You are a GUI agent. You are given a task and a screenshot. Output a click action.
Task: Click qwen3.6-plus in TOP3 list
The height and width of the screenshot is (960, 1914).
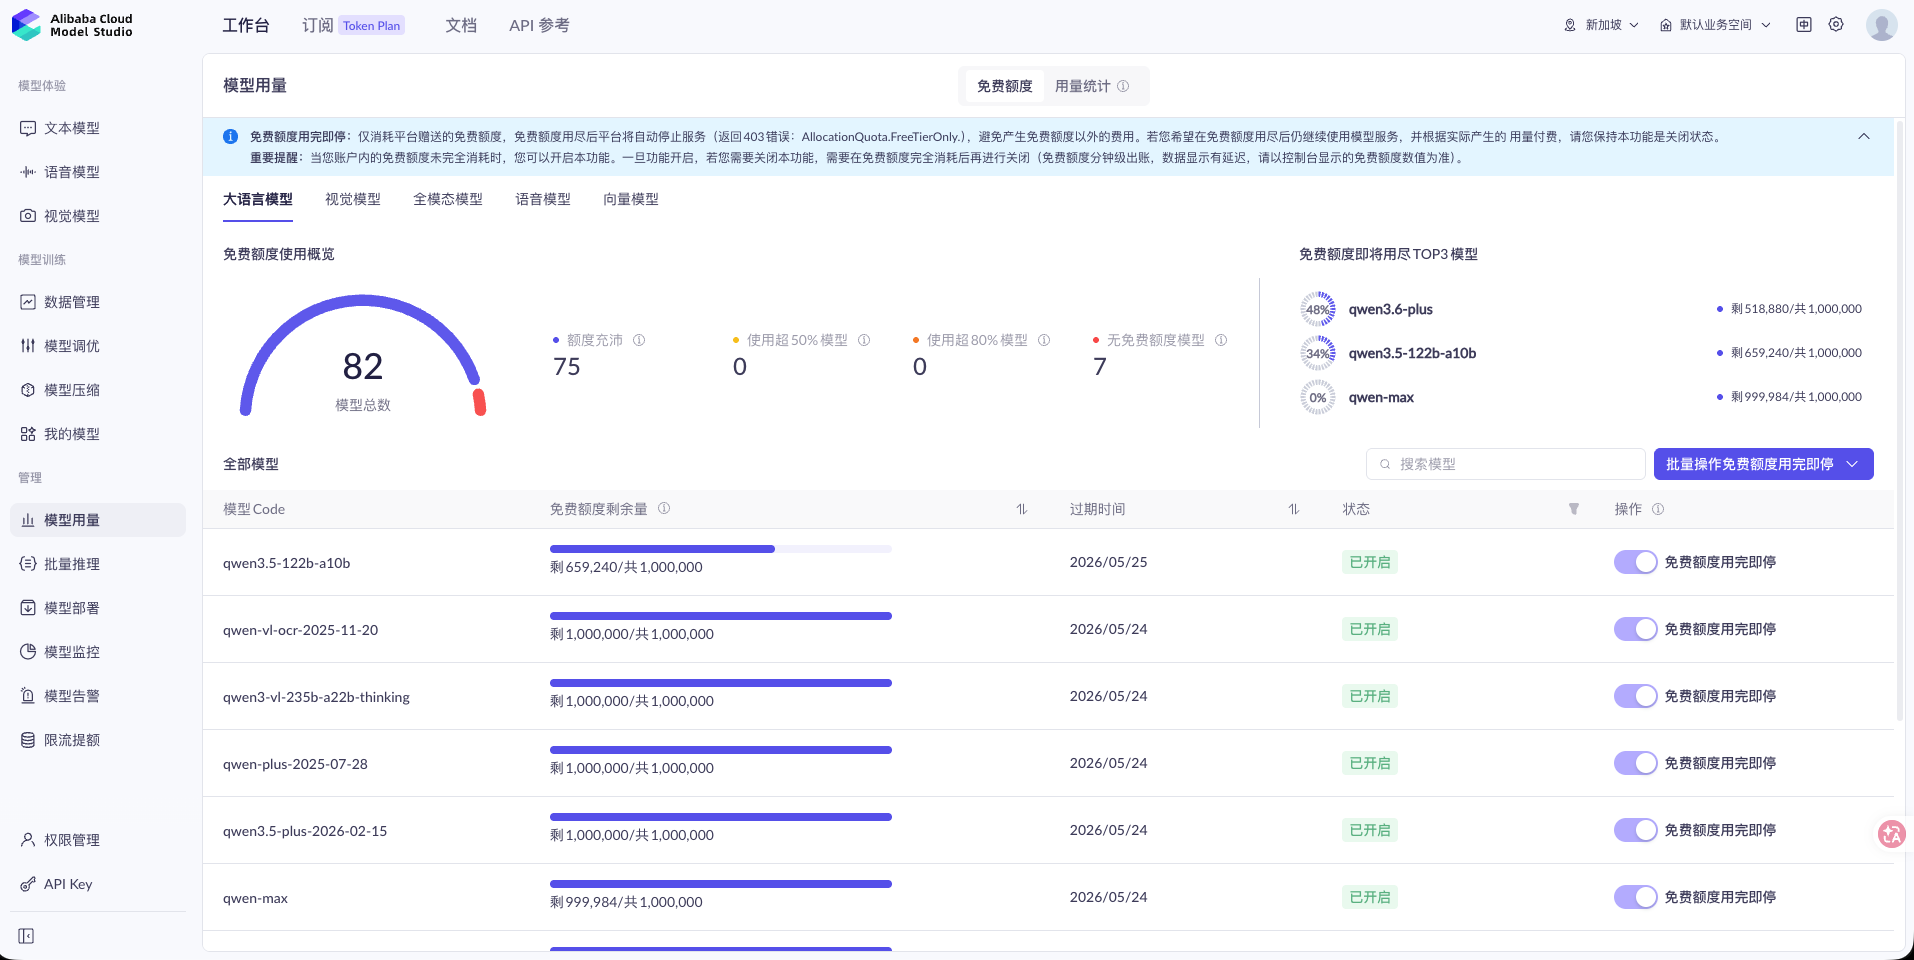[1391, 309]
